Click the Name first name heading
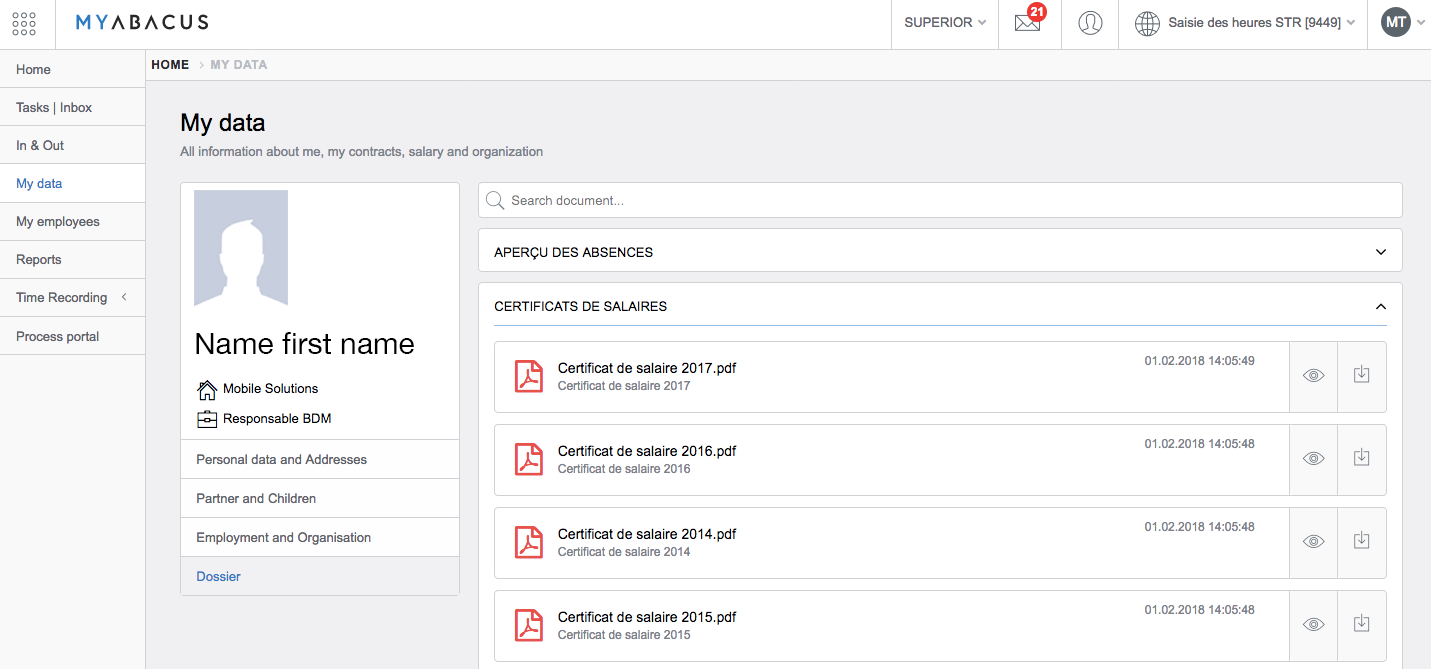1431x669 pixels. [304, 343]
